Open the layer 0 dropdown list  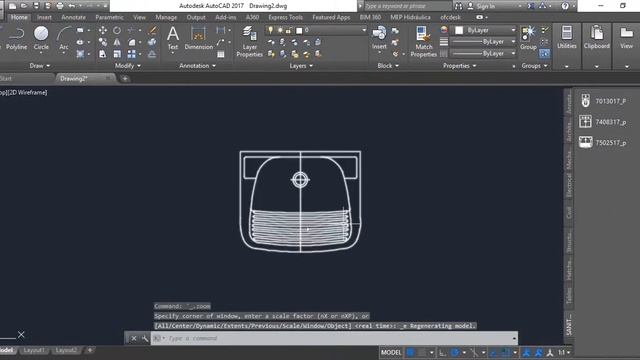[x=364, y=30]
